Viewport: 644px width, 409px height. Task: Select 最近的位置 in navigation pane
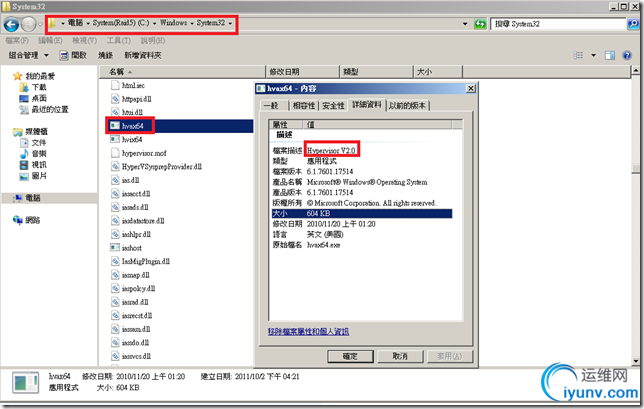pyautogui.click(x=44, y=109)
